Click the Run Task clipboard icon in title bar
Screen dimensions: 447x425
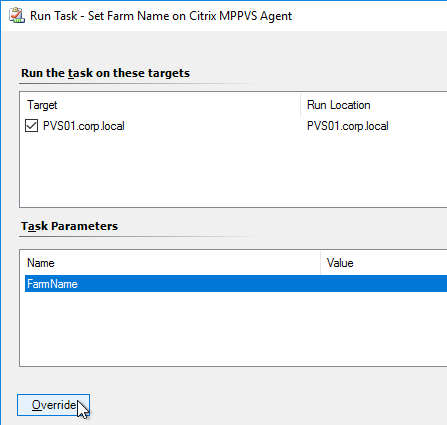(x=17, y=16)
